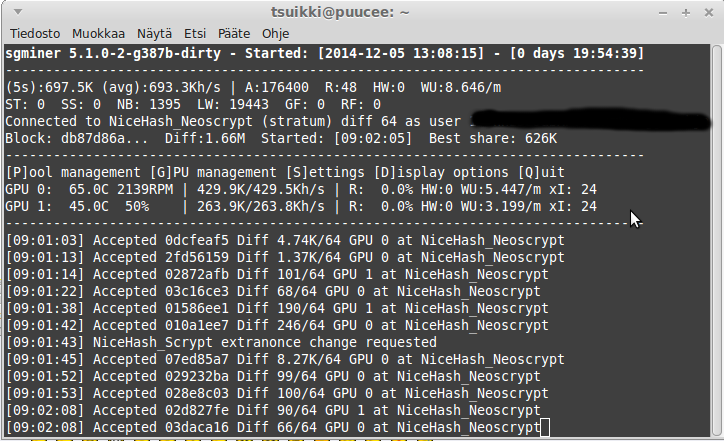Open the Näytä menu
The width and height of the screenshot is (724, 441).
pyautogui.click(x=154, y=34)
